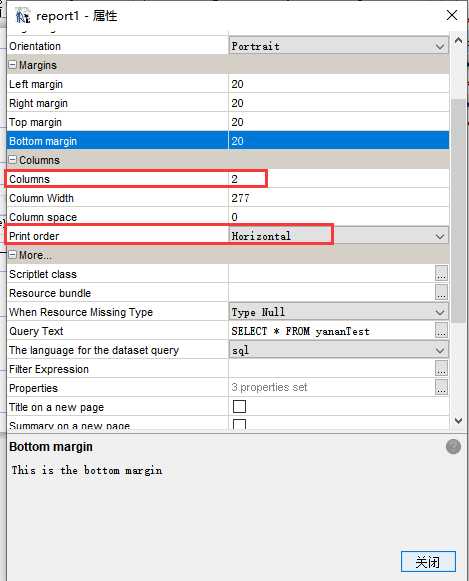
Task: Select the Top margin property label
Action: pyautogui.click(x=35, y=122)
